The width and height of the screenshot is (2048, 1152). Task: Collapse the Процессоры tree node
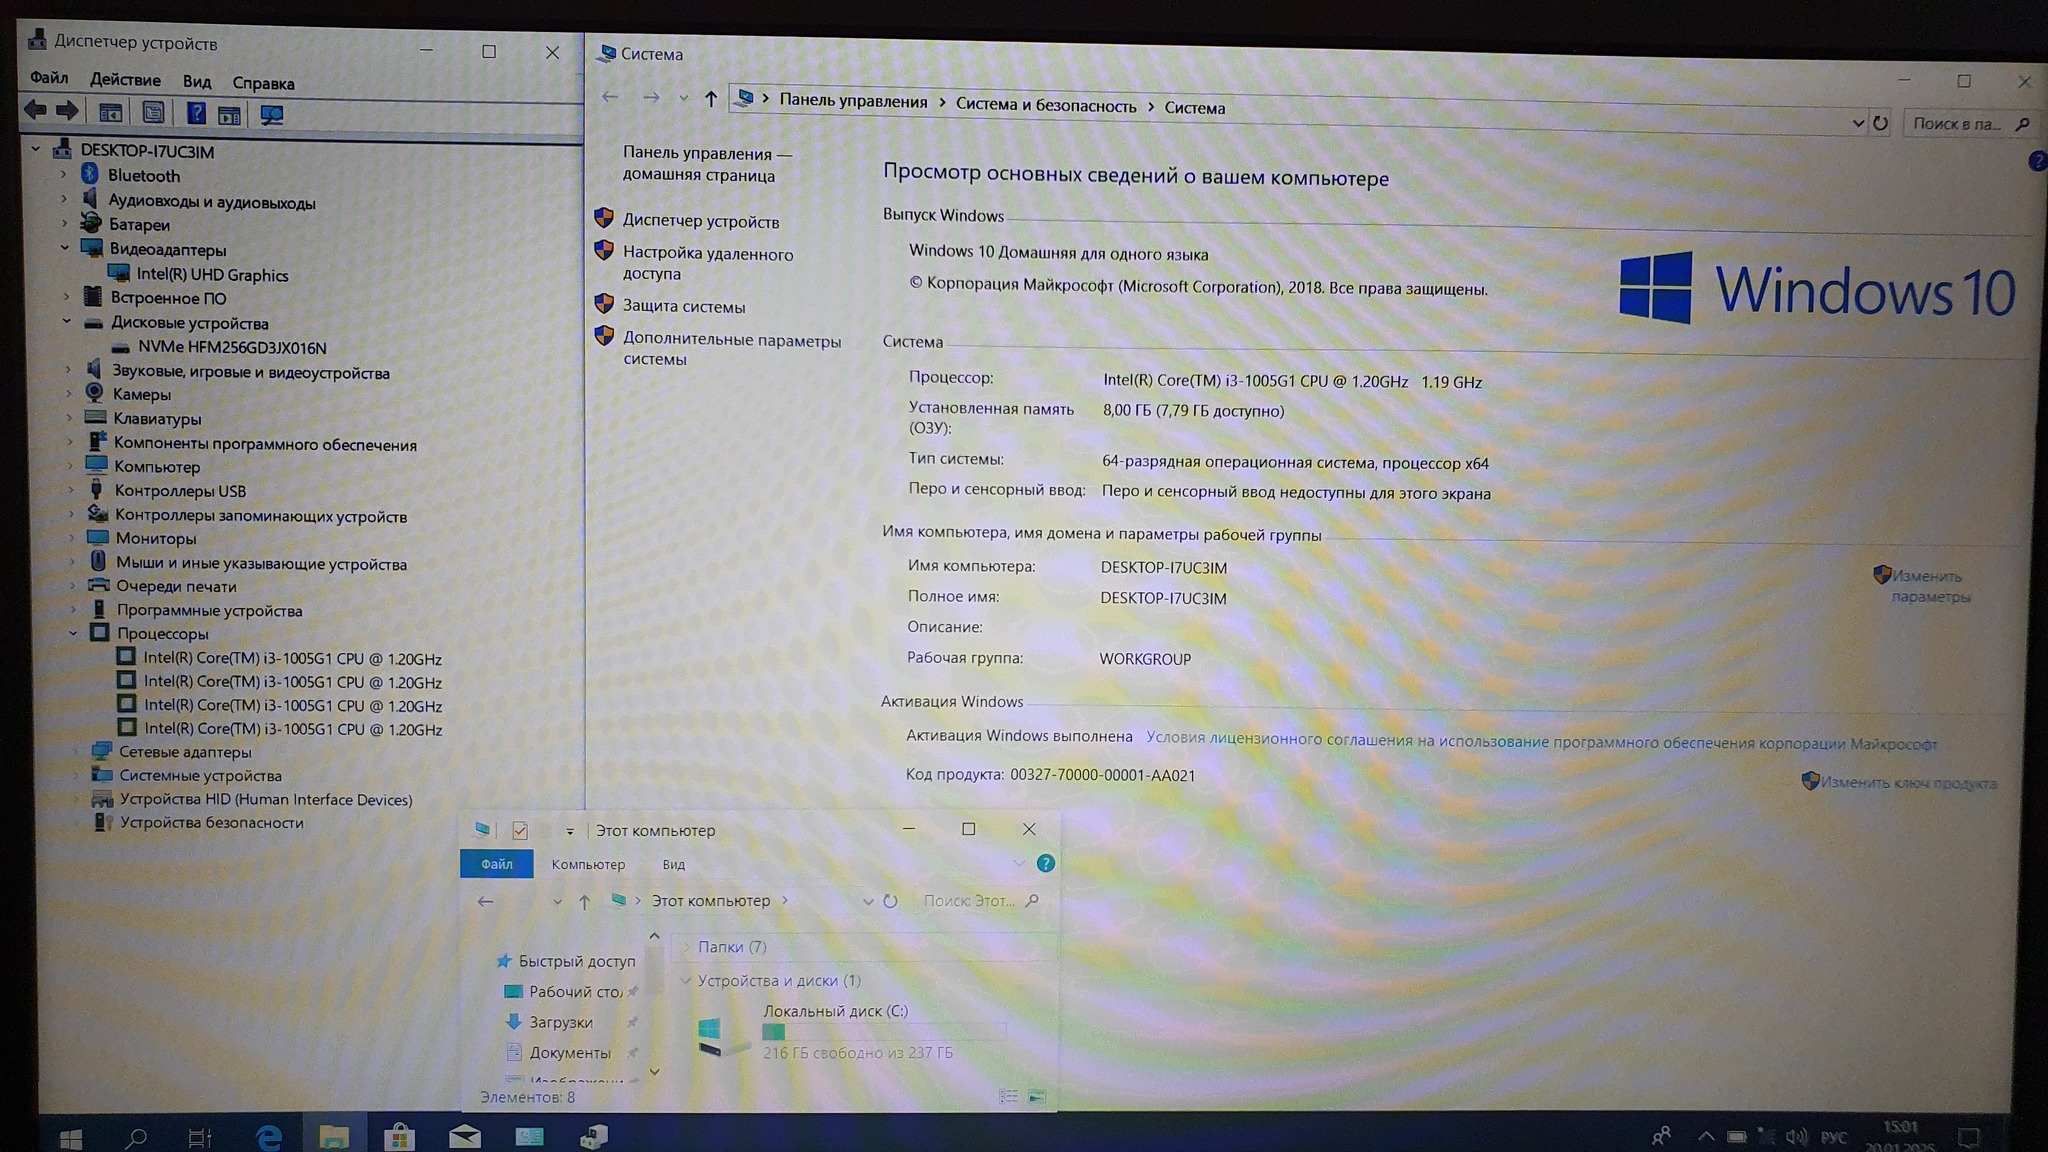click(x=73, y=633)
